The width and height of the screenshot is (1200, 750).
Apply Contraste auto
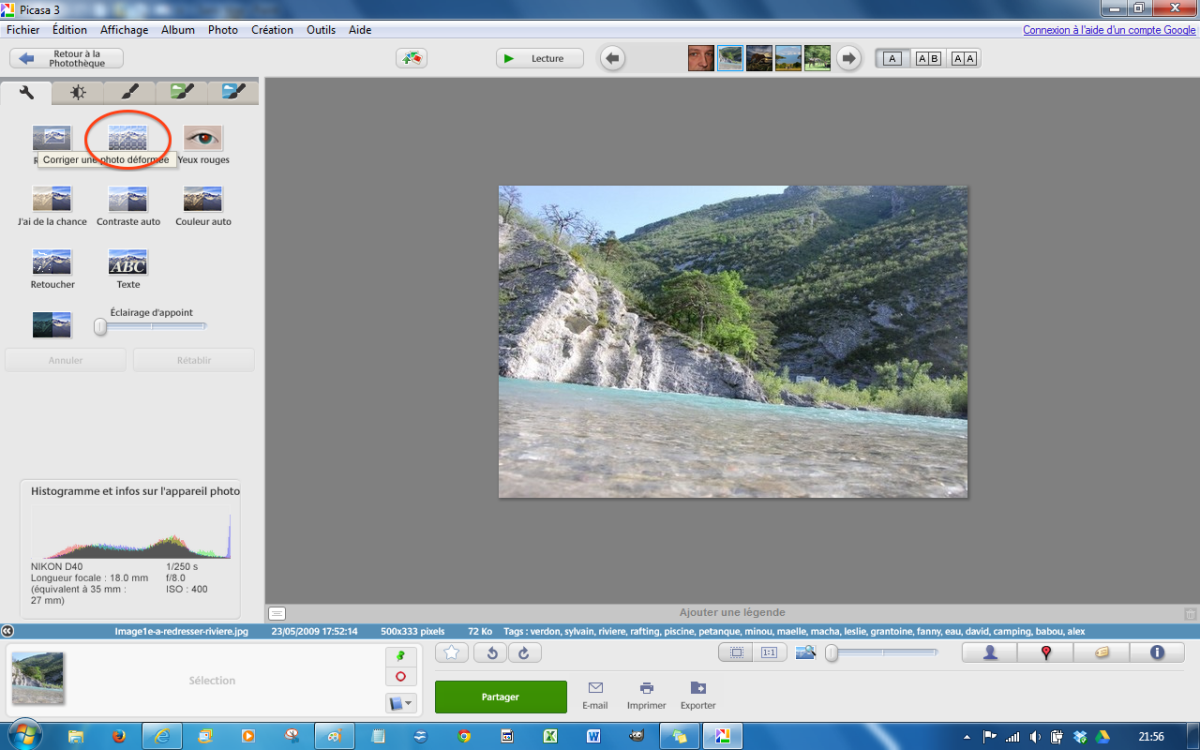(x=128, y=199)
